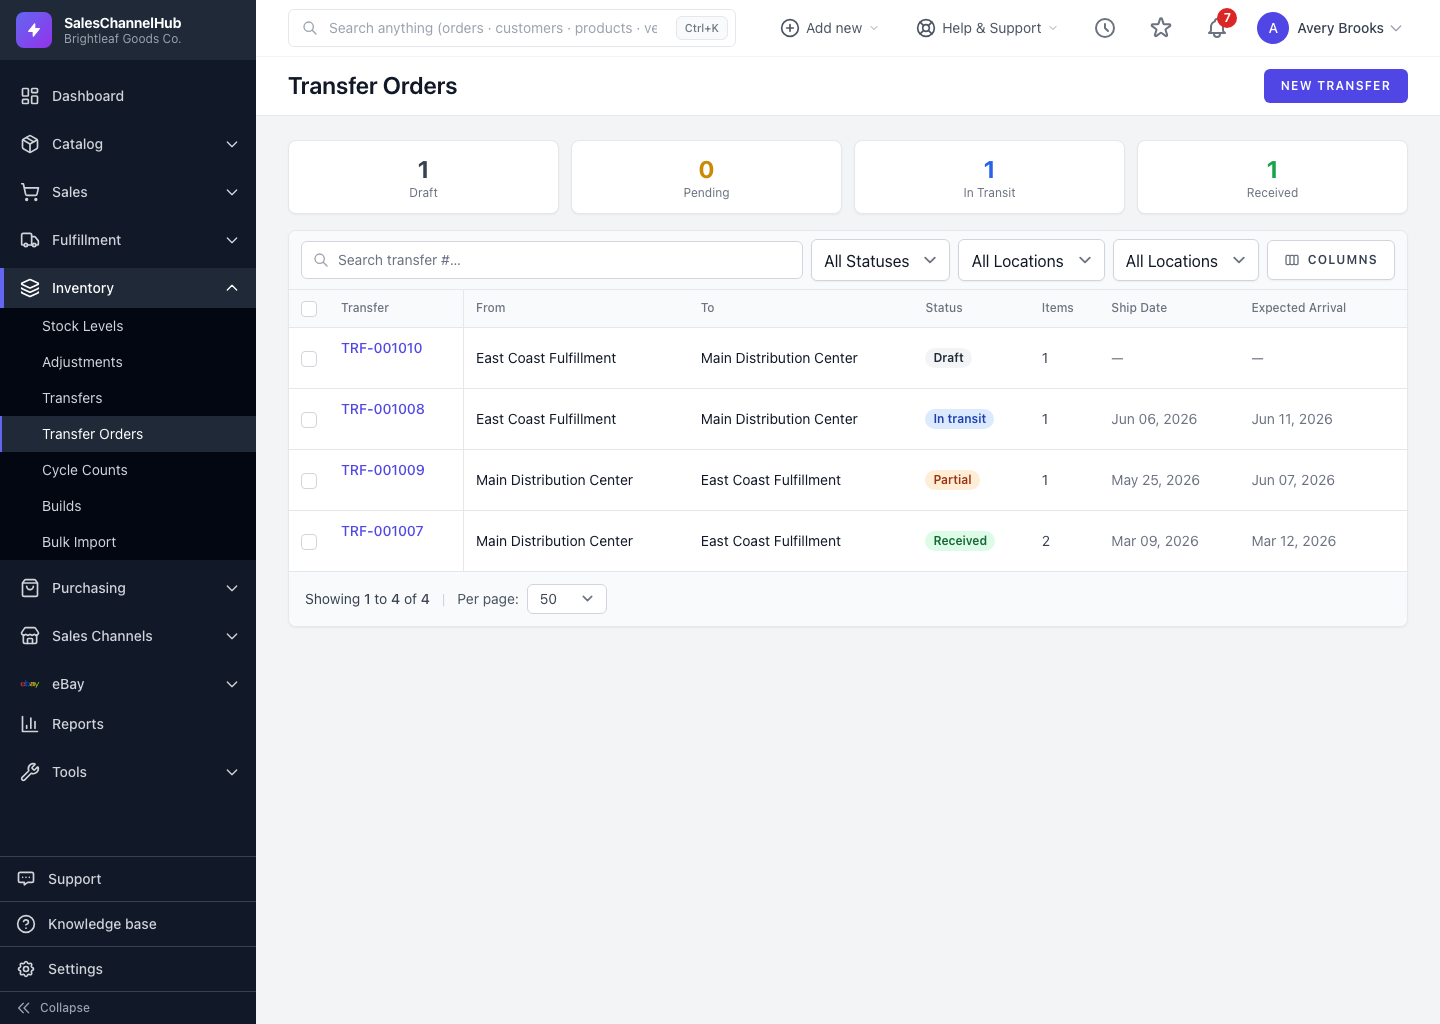Check the TRF-001008 row checkbox
The height and width of the screenshot is (1024, 1440).
[309, 420]
